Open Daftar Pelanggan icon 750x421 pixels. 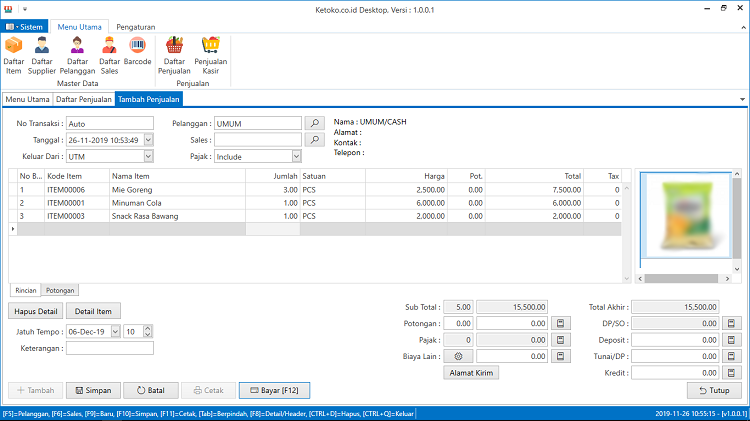point(77,55)
